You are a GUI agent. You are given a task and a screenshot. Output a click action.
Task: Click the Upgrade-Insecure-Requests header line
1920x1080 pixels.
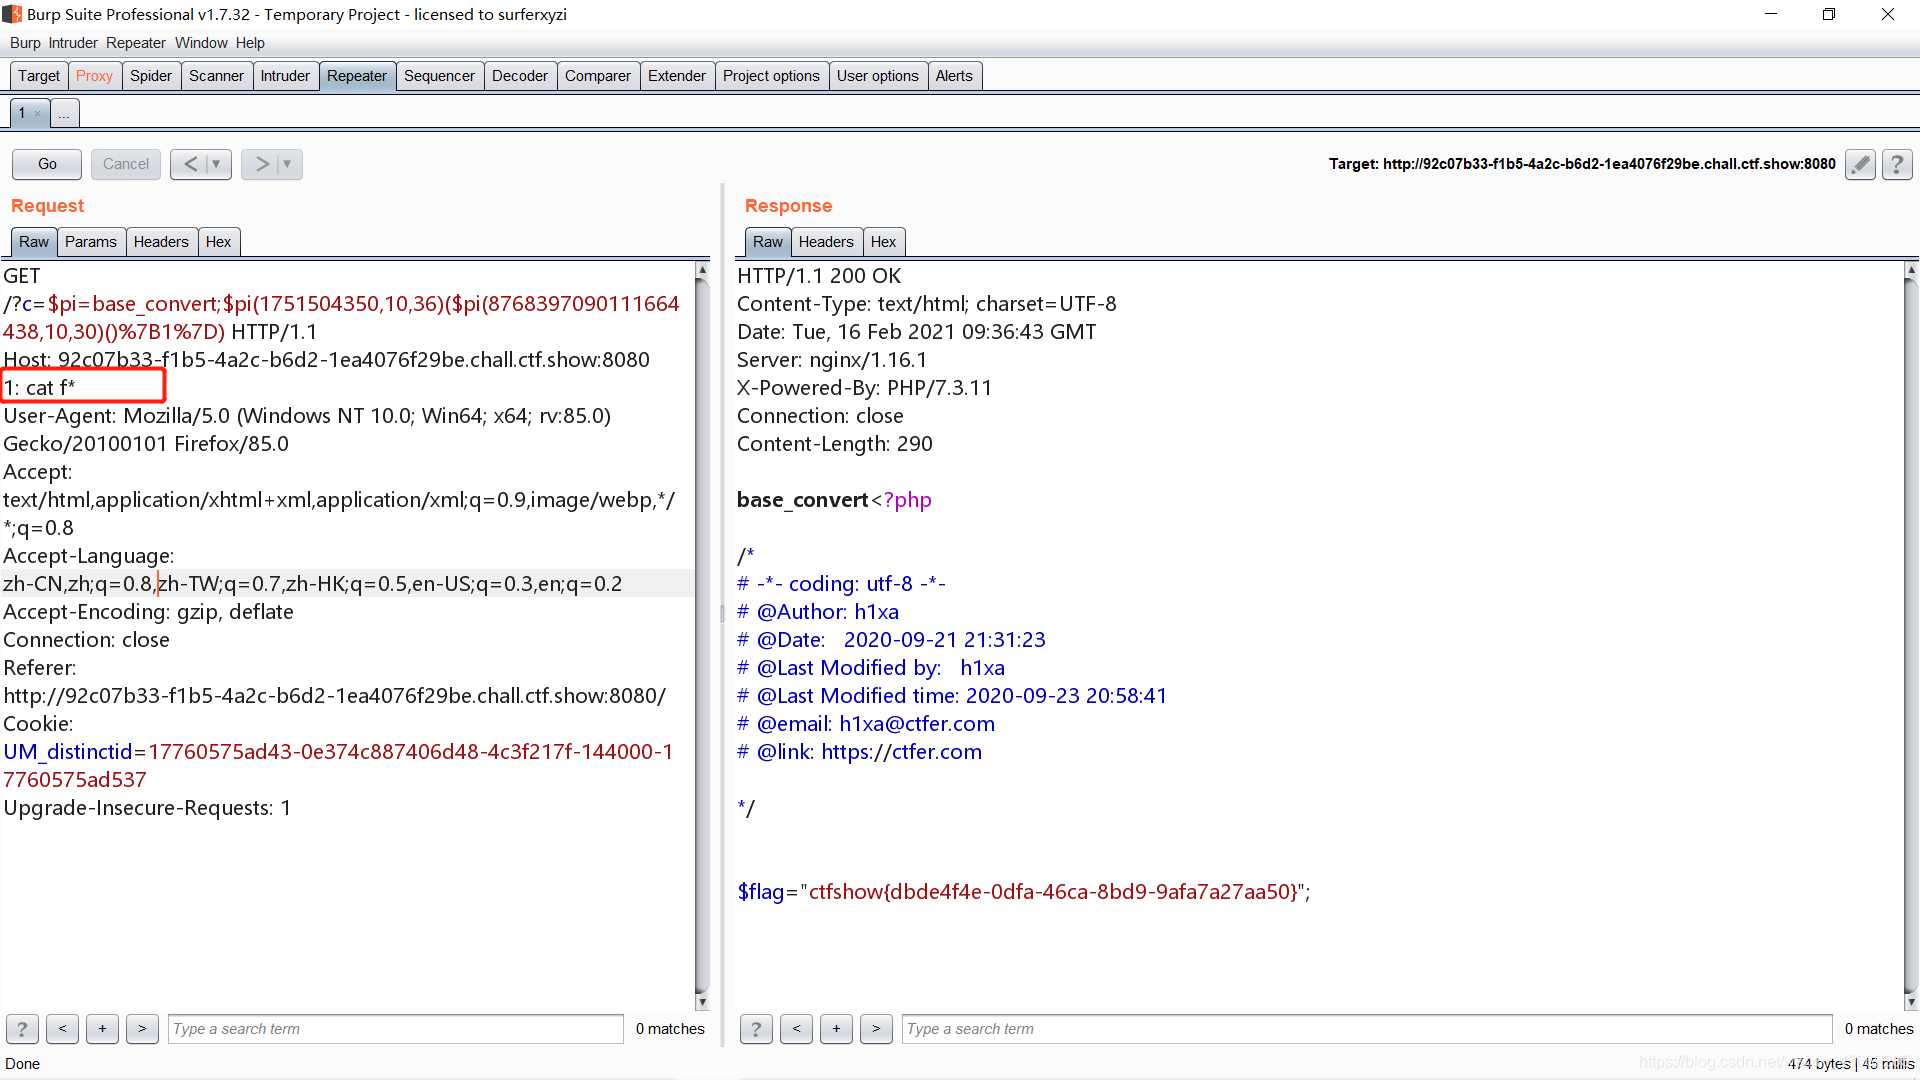pos(147,808)
